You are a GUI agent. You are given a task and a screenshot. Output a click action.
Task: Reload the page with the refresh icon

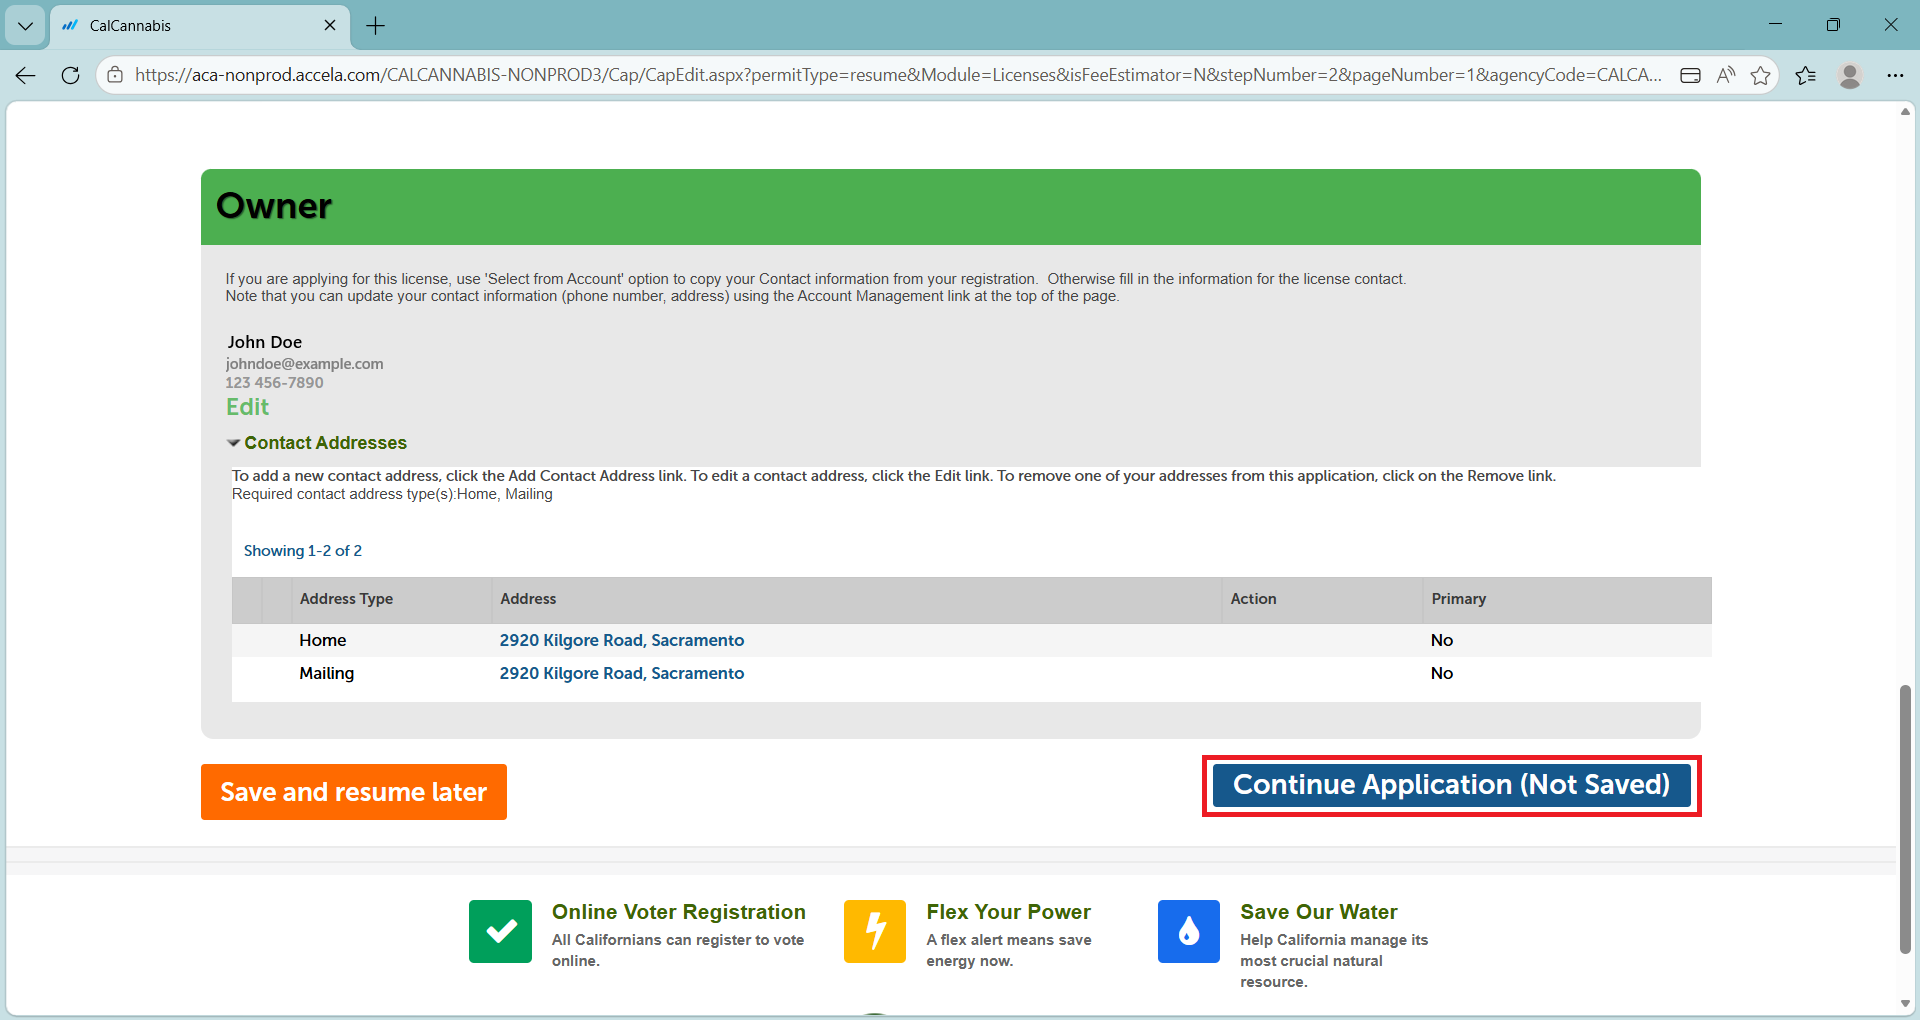[70, 75]
